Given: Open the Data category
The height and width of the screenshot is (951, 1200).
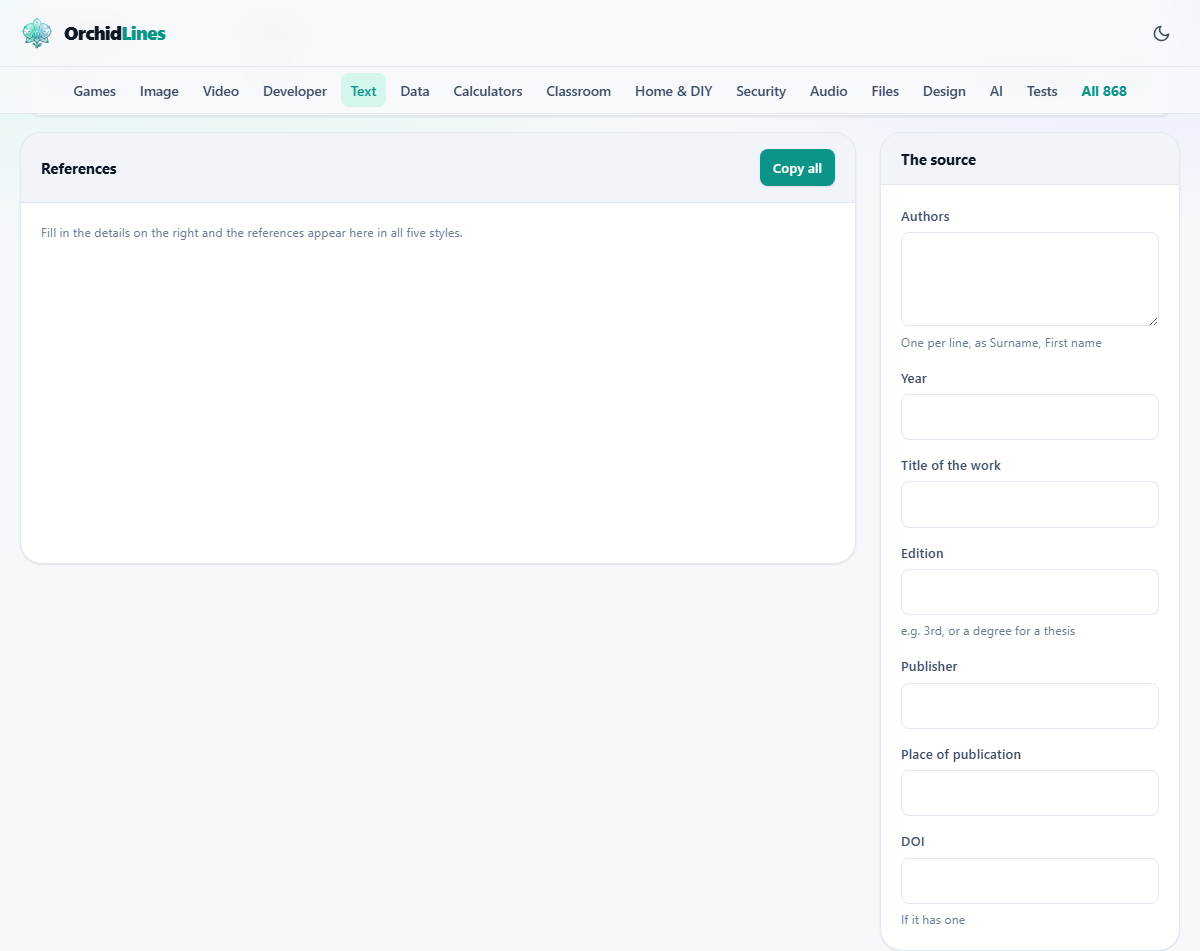Looking at the screenshot, I should [415, 91].
